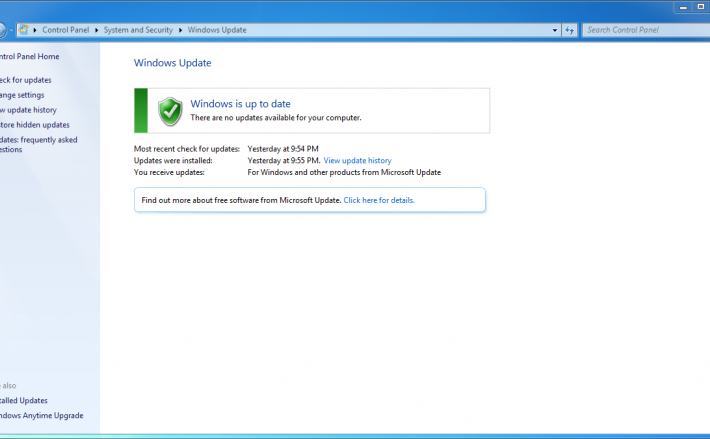Click View update history beside installed time
Viewport: 710px width, 439px height.
[357, 161]
